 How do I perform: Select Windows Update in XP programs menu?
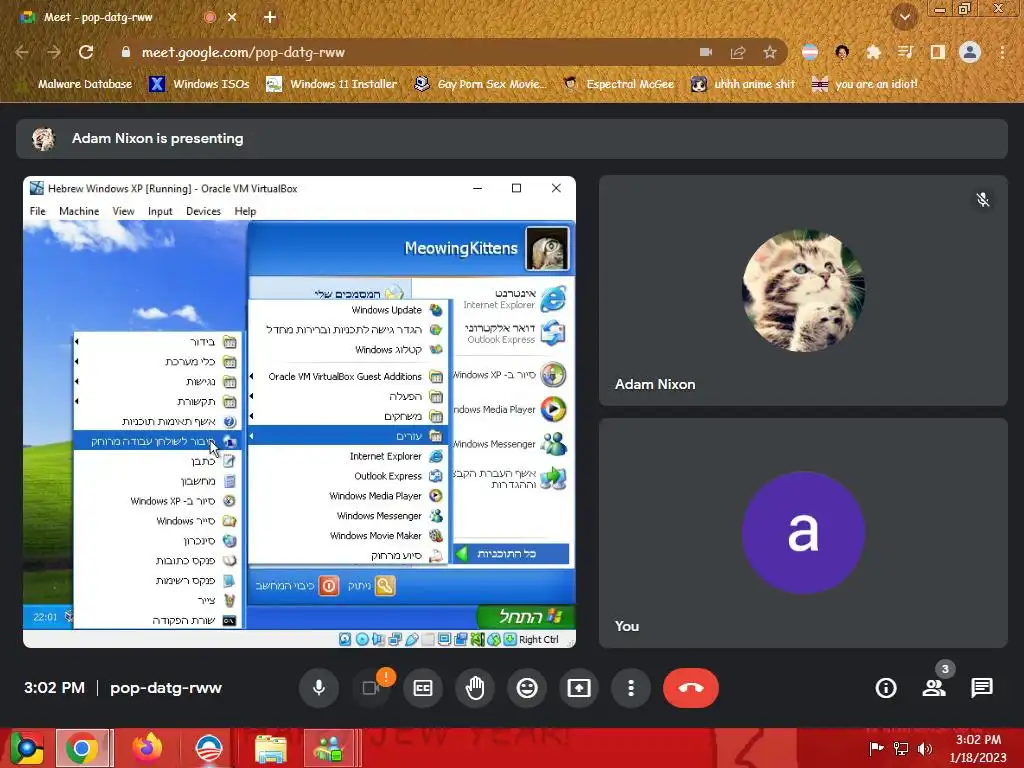(x=348, y=310)
